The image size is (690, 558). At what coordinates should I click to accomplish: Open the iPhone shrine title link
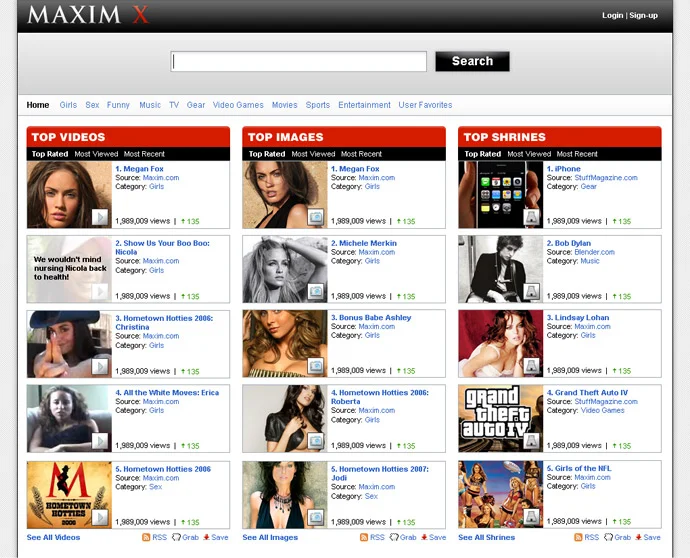564,169
